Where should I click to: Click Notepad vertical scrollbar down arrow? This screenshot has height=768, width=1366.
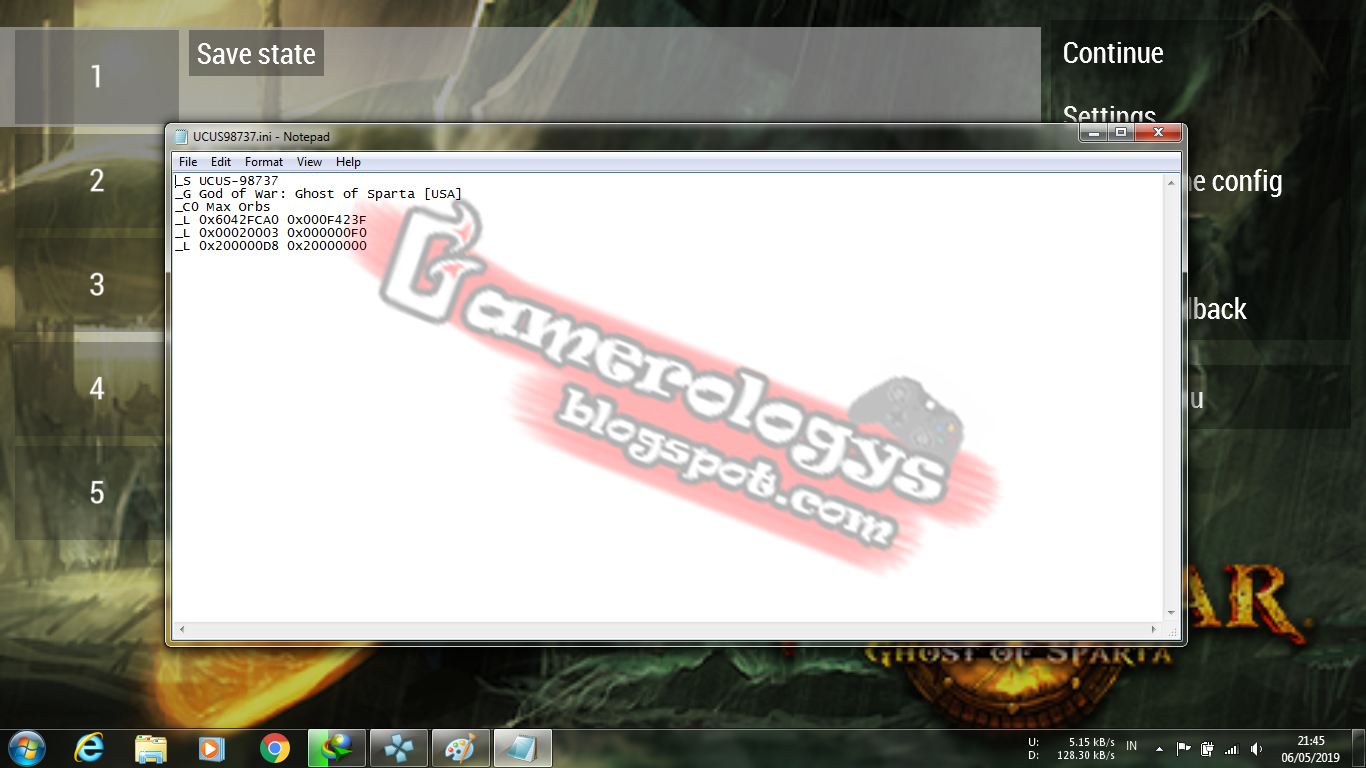pos(1171,613)
